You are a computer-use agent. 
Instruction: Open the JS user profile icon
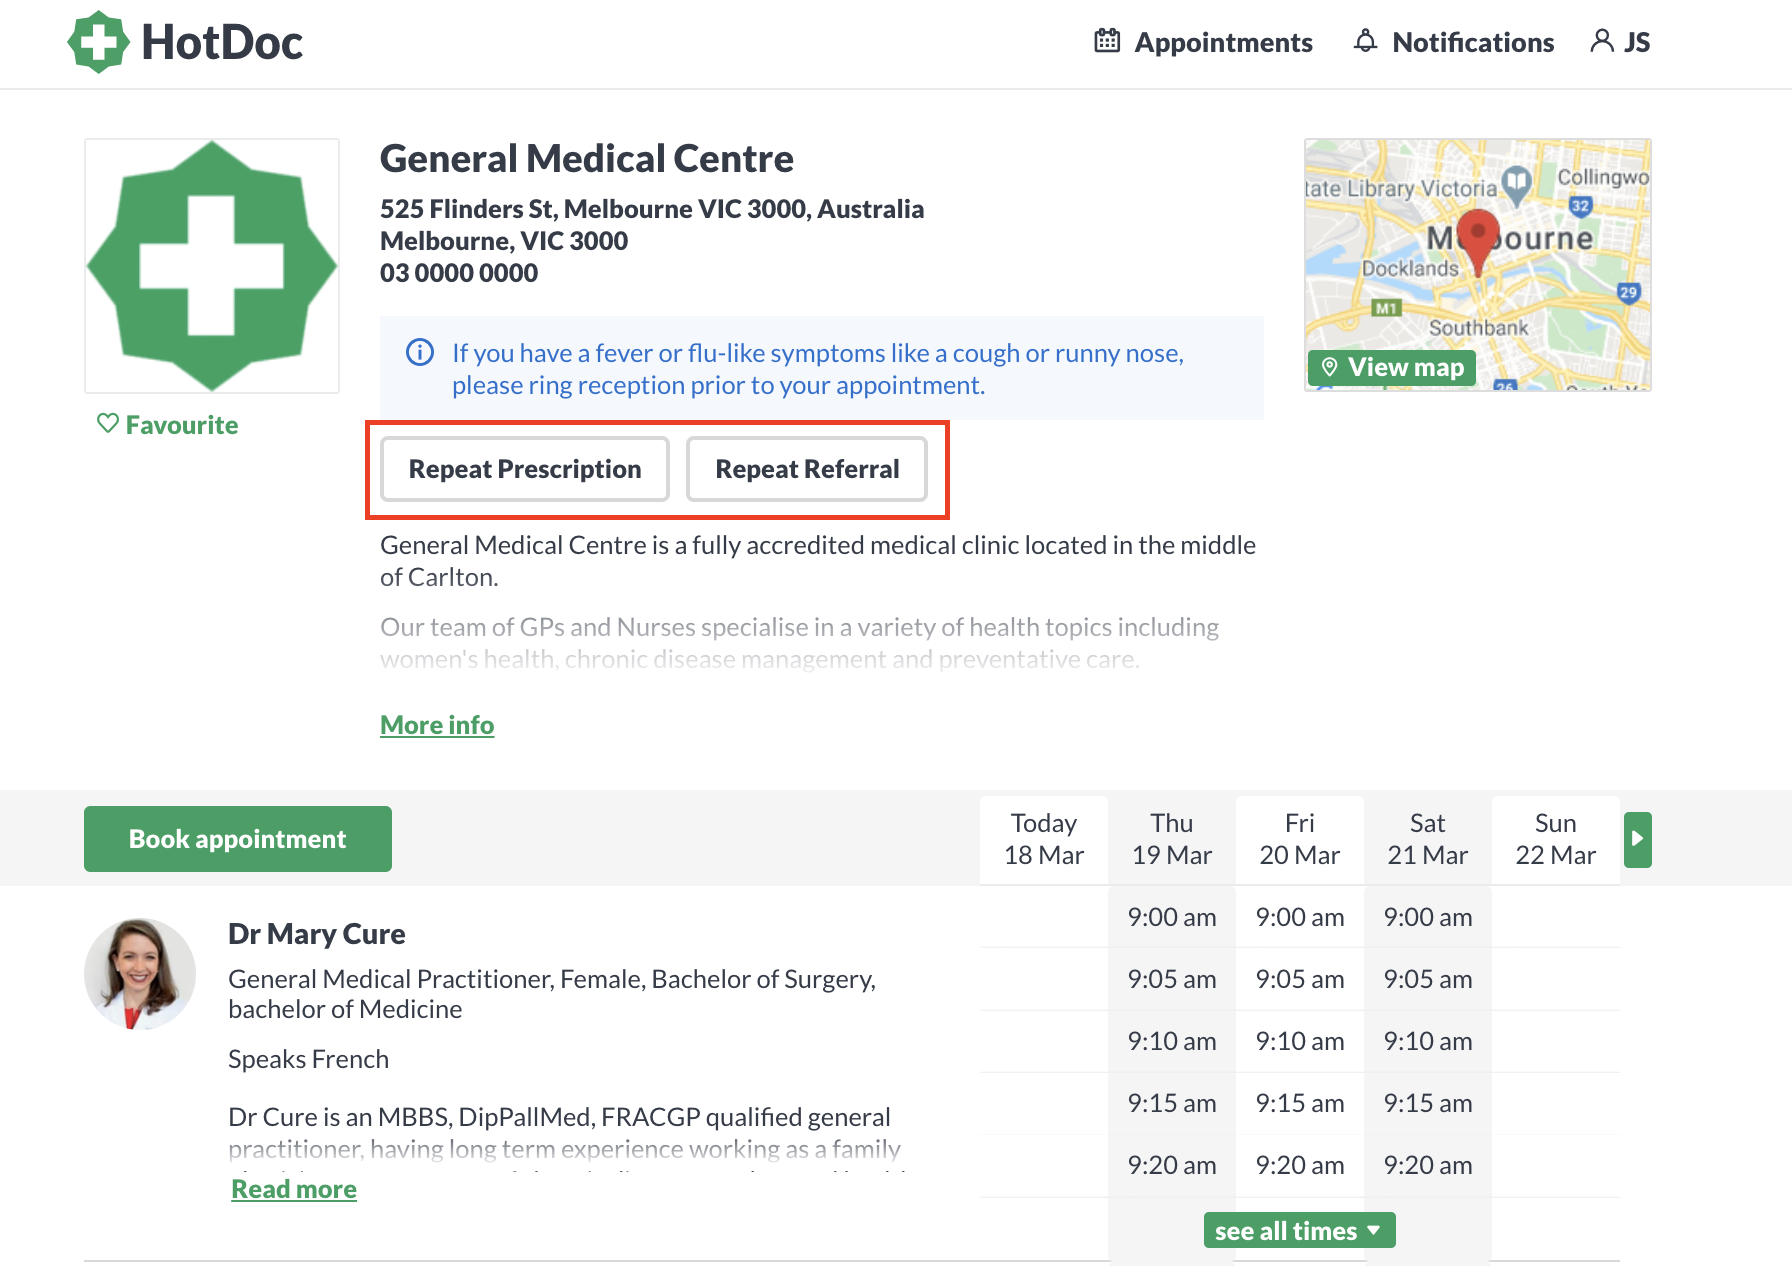pyautogui.click(x=1601, y=41)
